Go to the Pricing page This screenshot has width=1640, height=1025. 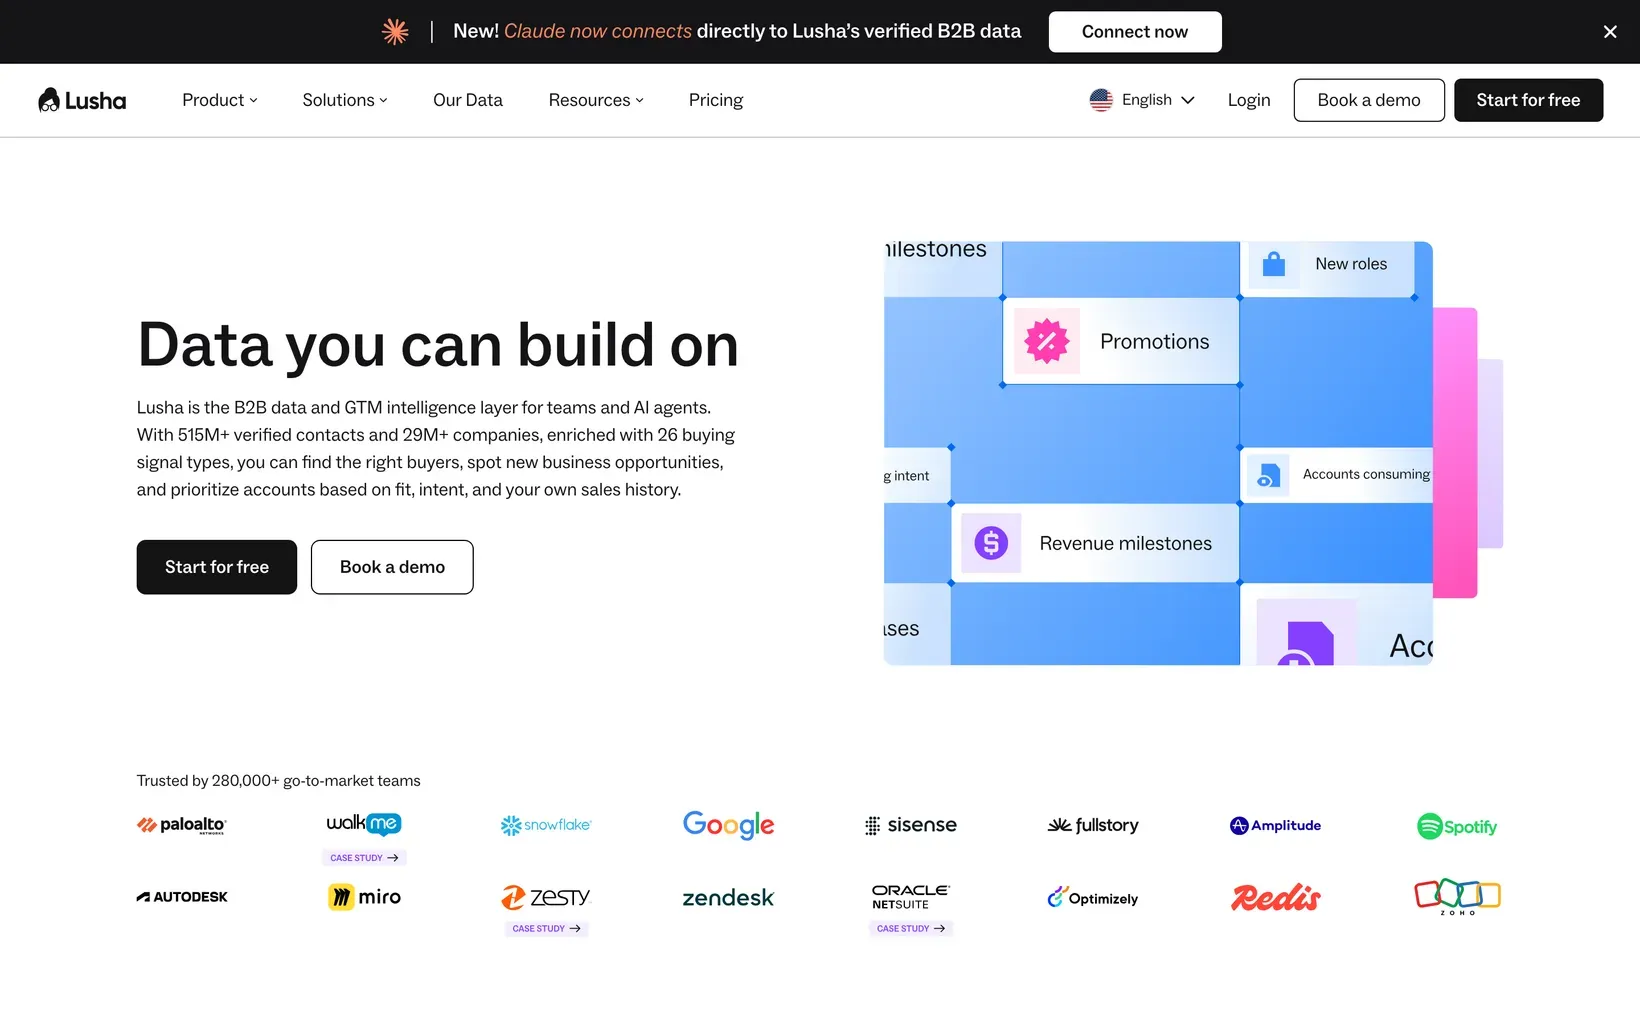coord(716,100)
